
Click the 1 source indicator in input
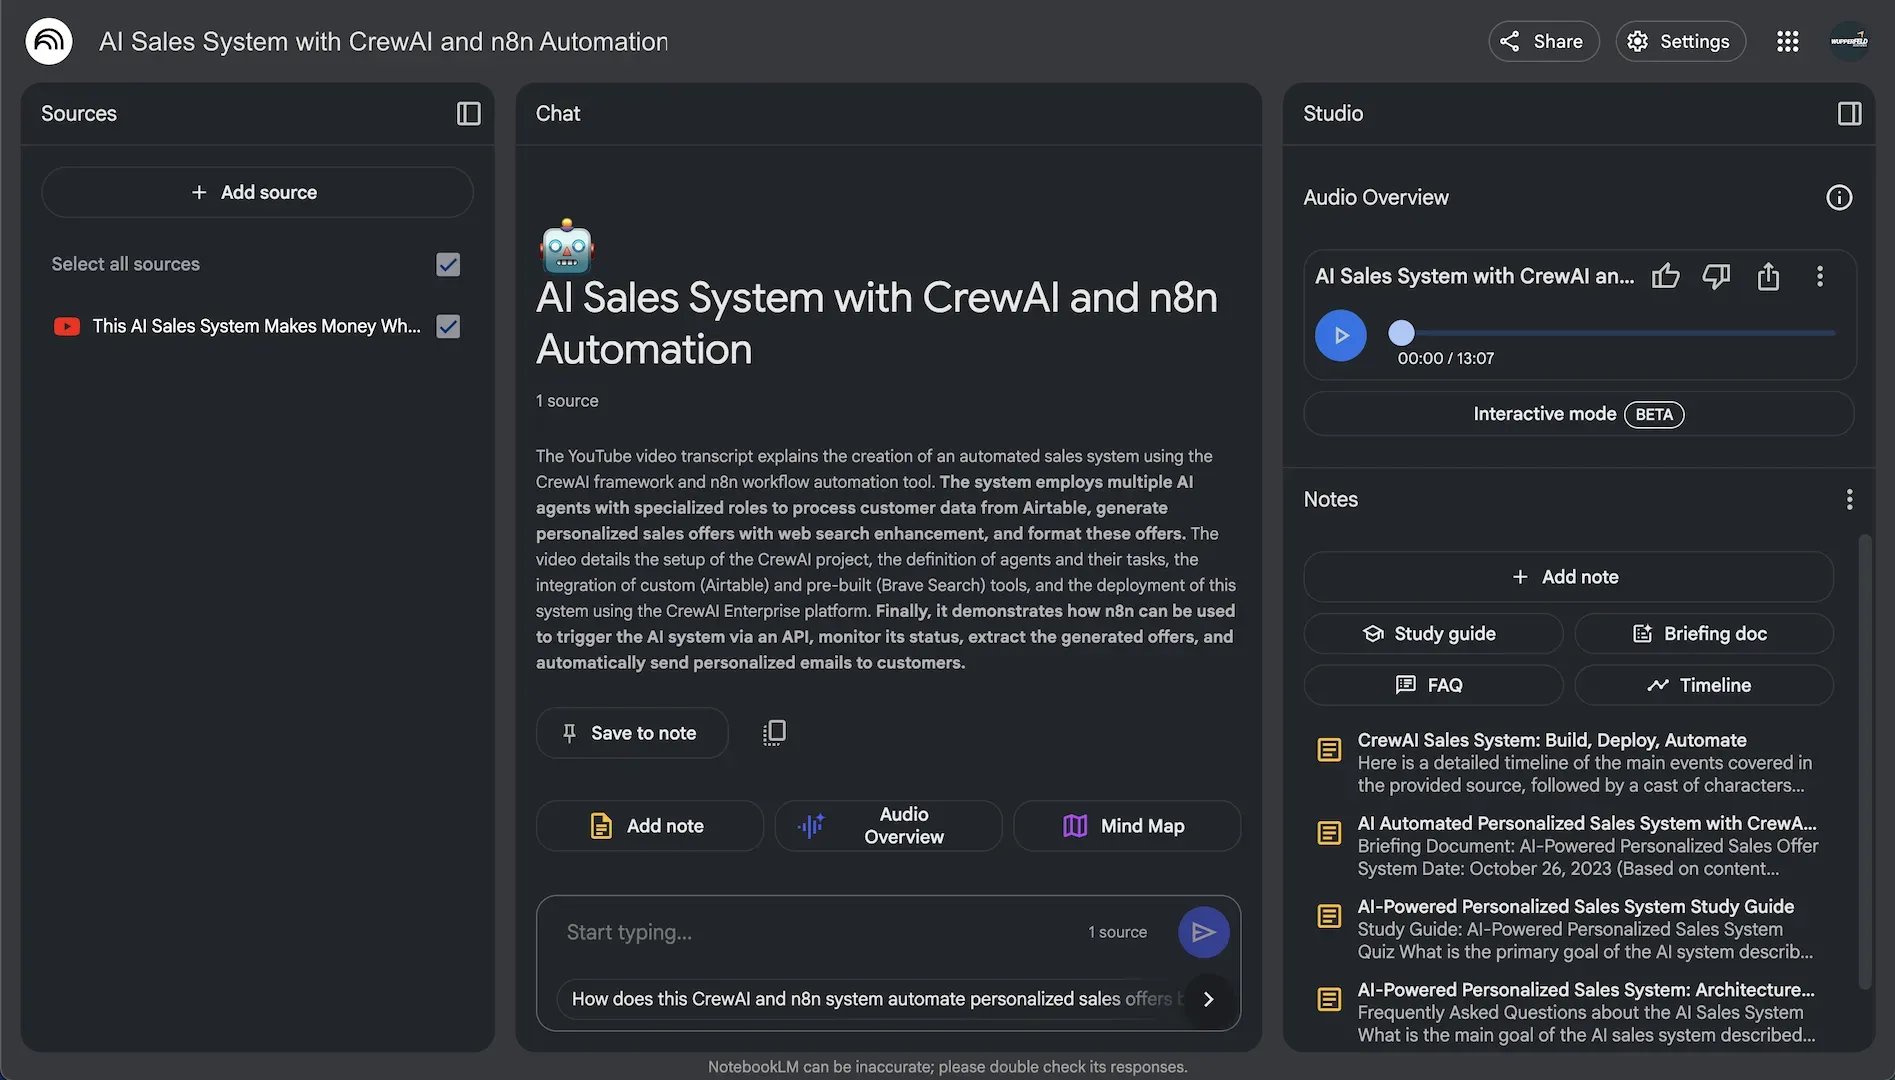point(1117,932)
